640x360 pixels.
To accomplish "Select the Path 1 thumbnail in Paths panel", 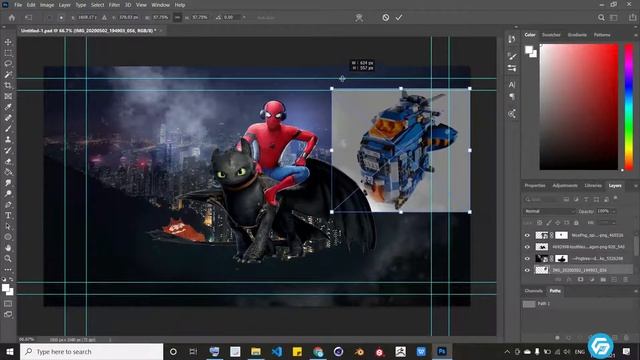I will pos(529,304).
